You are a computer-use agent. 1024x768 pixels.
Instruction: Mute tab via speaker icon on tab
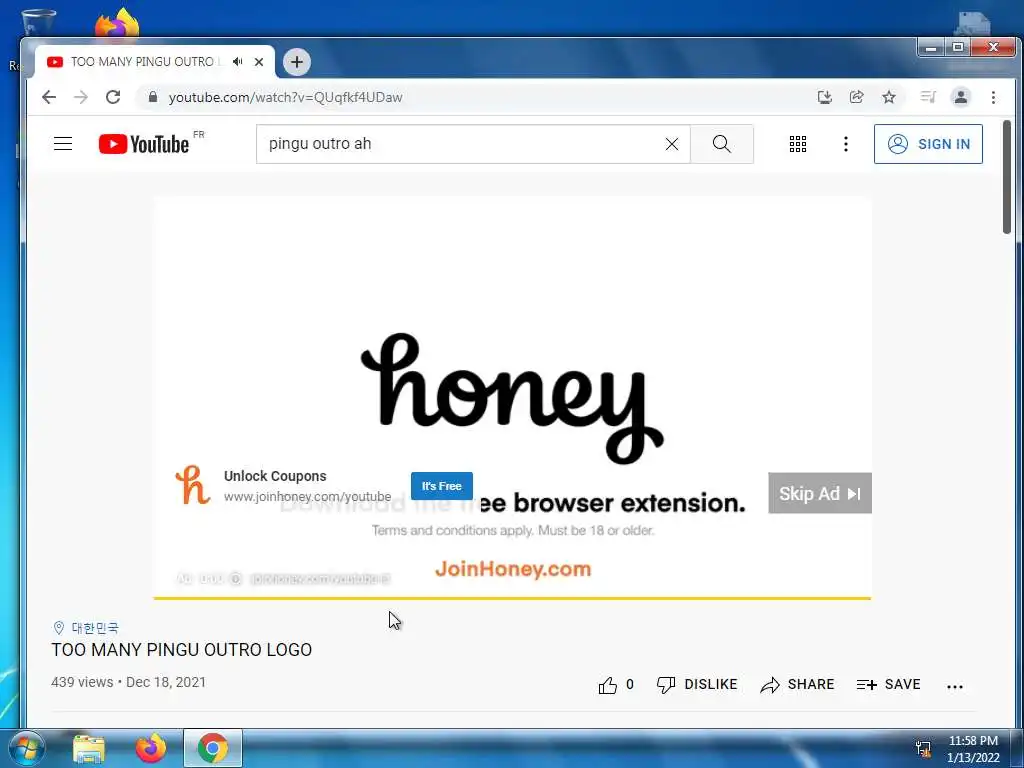238,61
